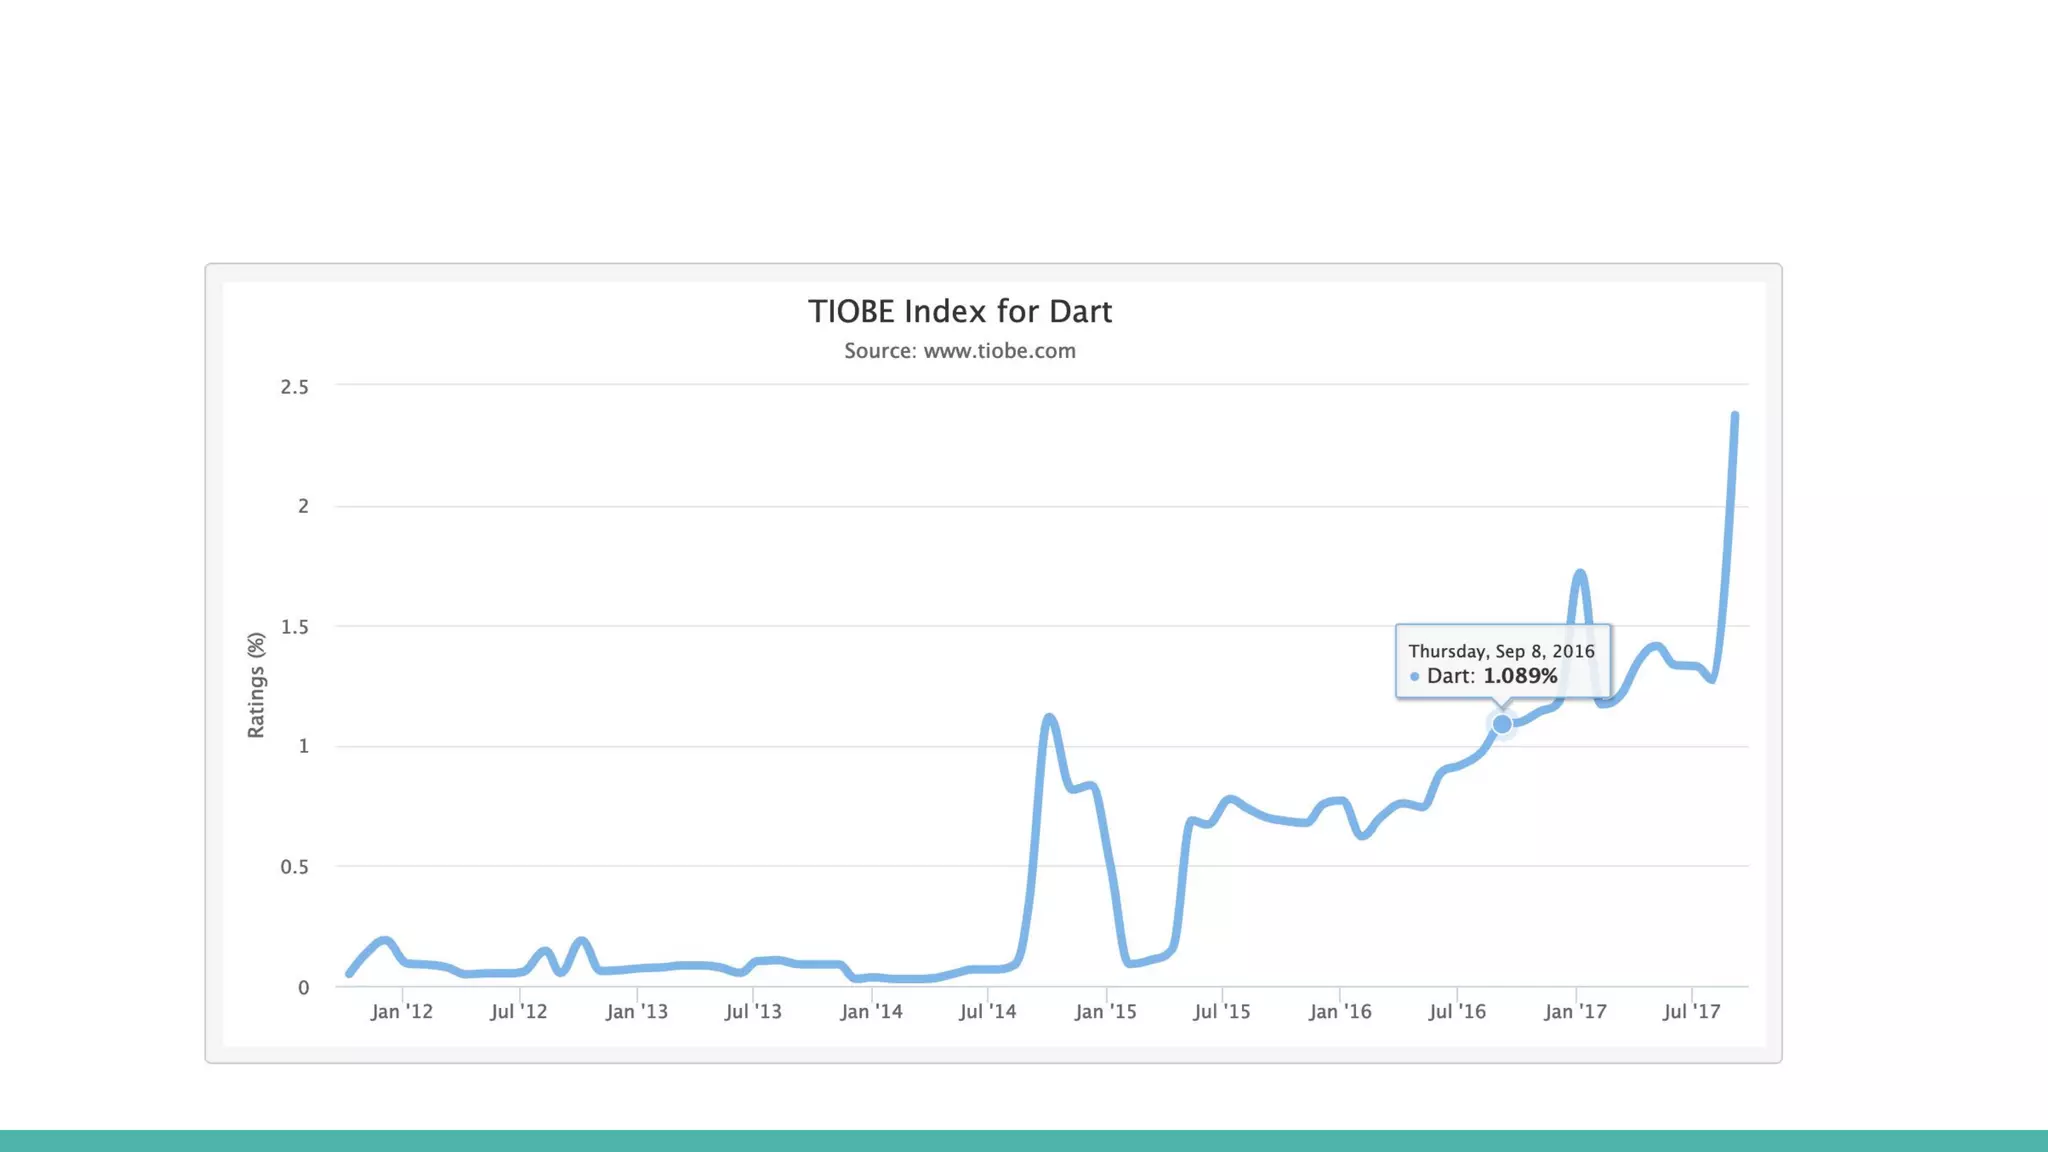
Task: Click the Jan '12 x-axis label
Action: click(x=401, y=1011)
